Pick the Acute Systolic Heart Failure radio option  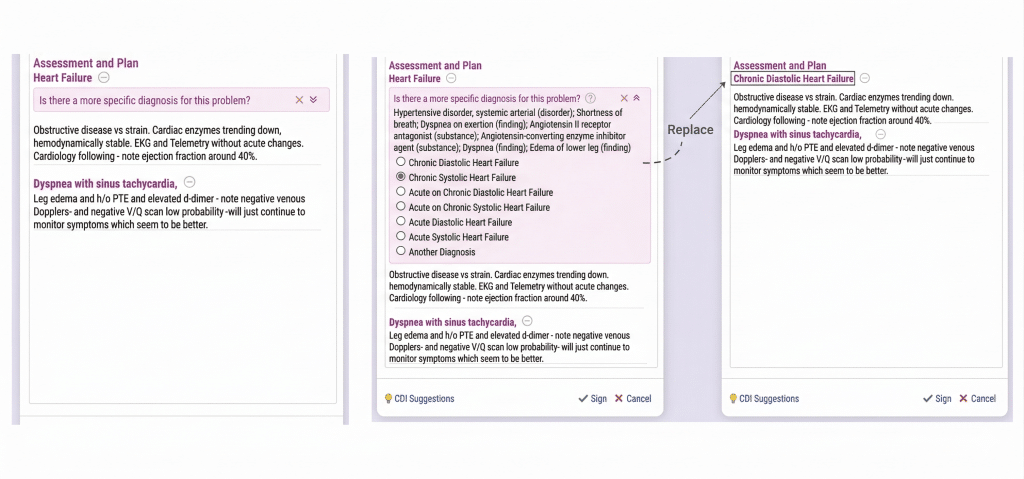point(402,237)
